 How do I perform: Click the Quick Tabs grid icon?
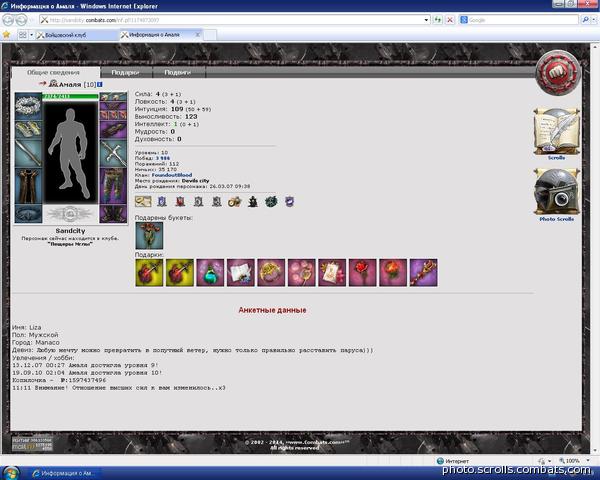click(23, 35)
